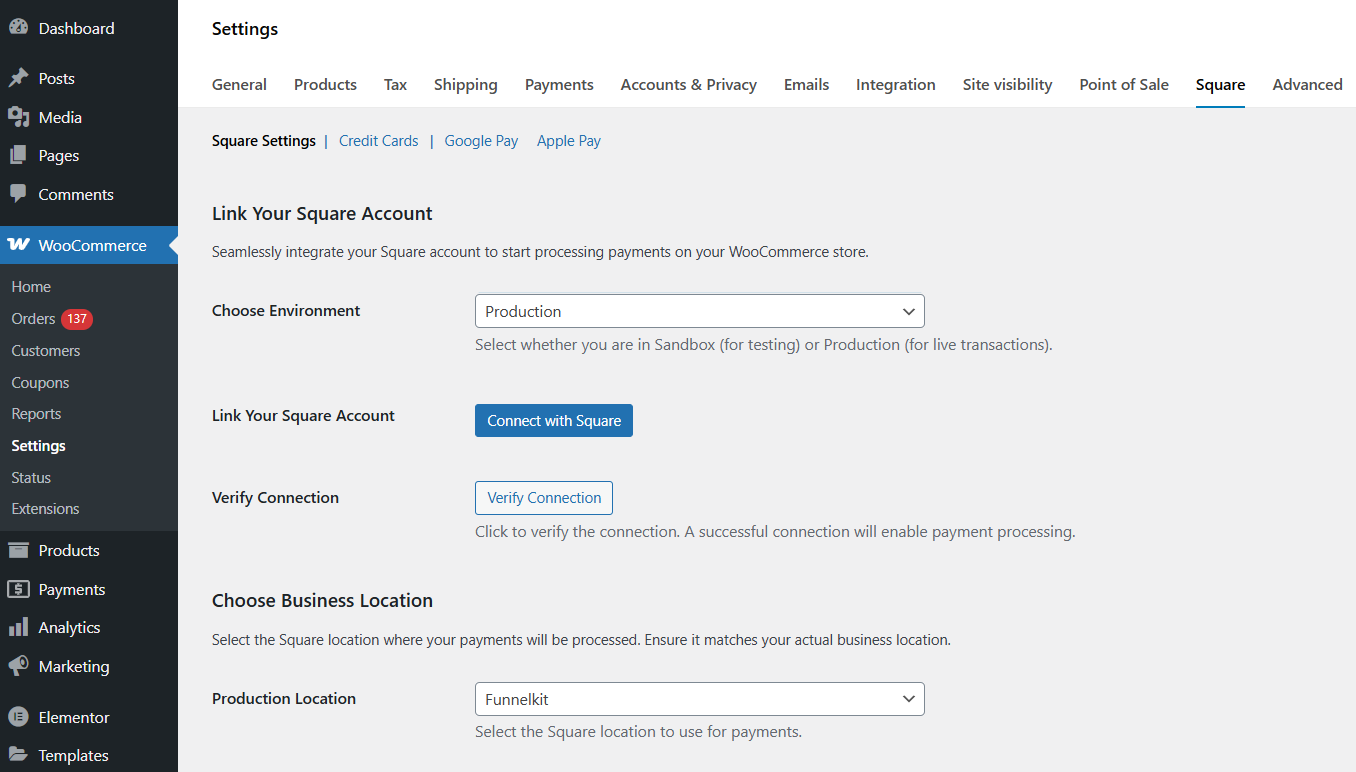Viewport: 1356px width, 772px height.
Task: Open the Pages menu label
Action: pos(58,156)
